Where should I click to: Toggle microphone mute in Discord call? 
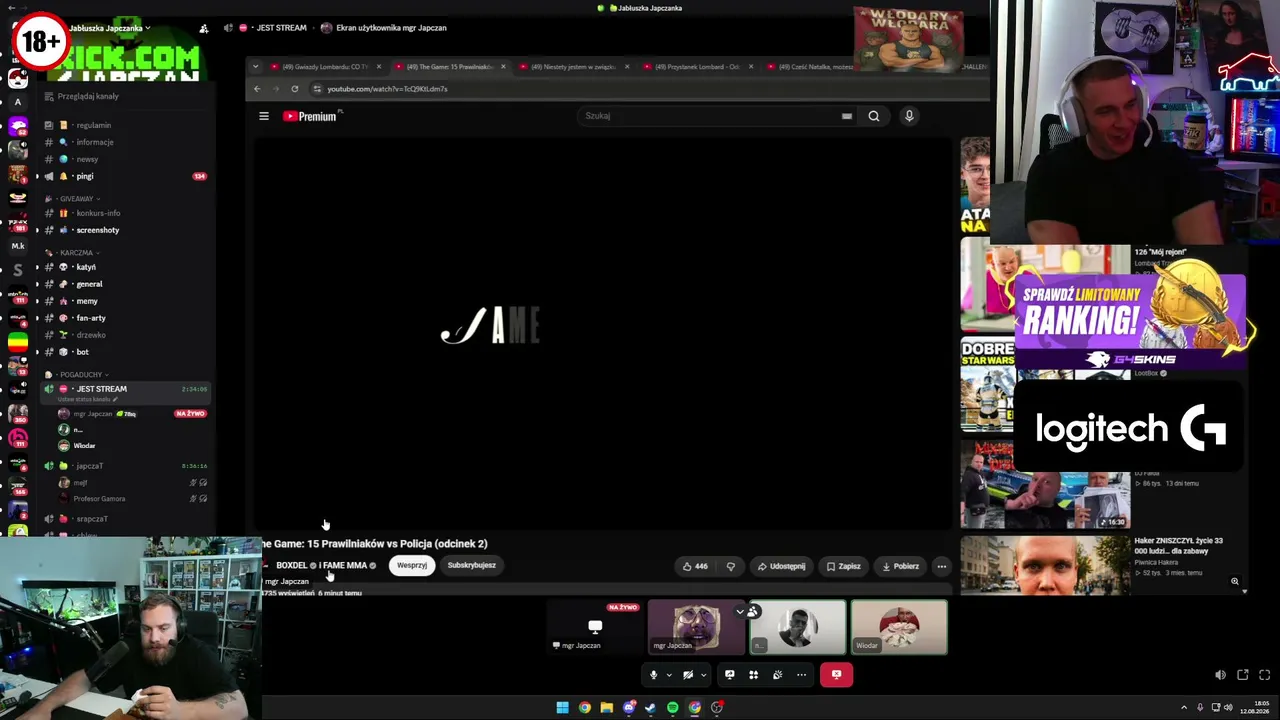(x=653, y=675)
